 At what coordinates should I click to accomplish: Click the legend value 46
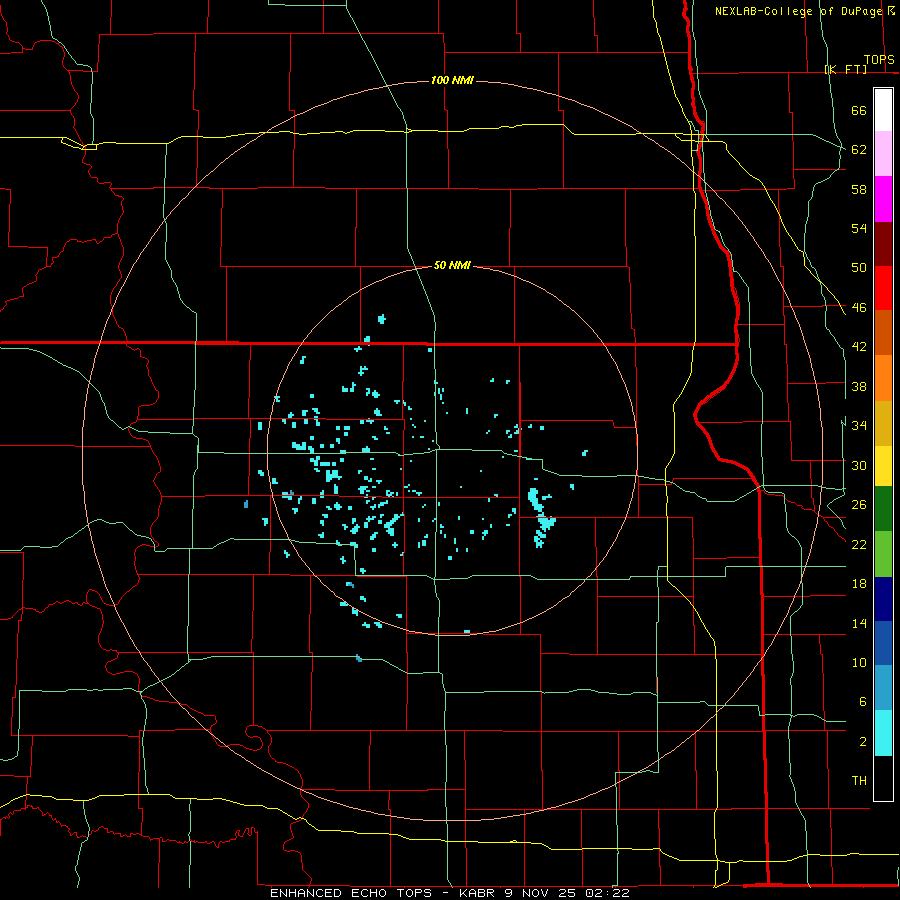coord(859,308)
